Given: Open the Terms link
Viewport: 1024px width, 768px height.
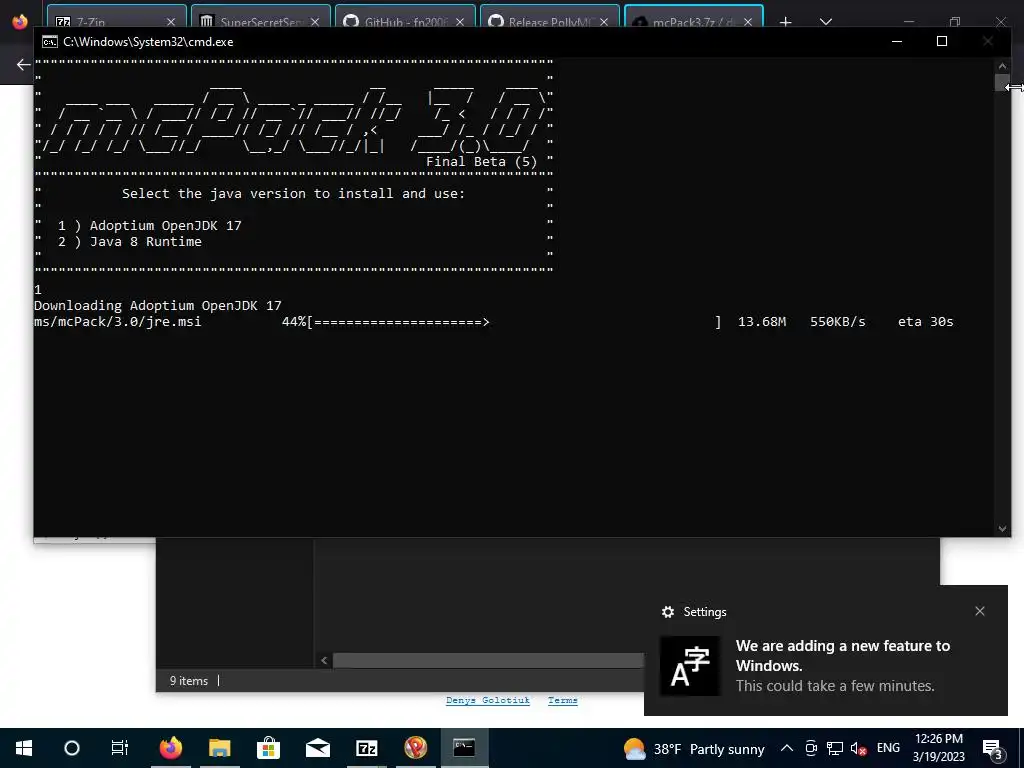Looking at the screenshot, I should coord(562,700).
